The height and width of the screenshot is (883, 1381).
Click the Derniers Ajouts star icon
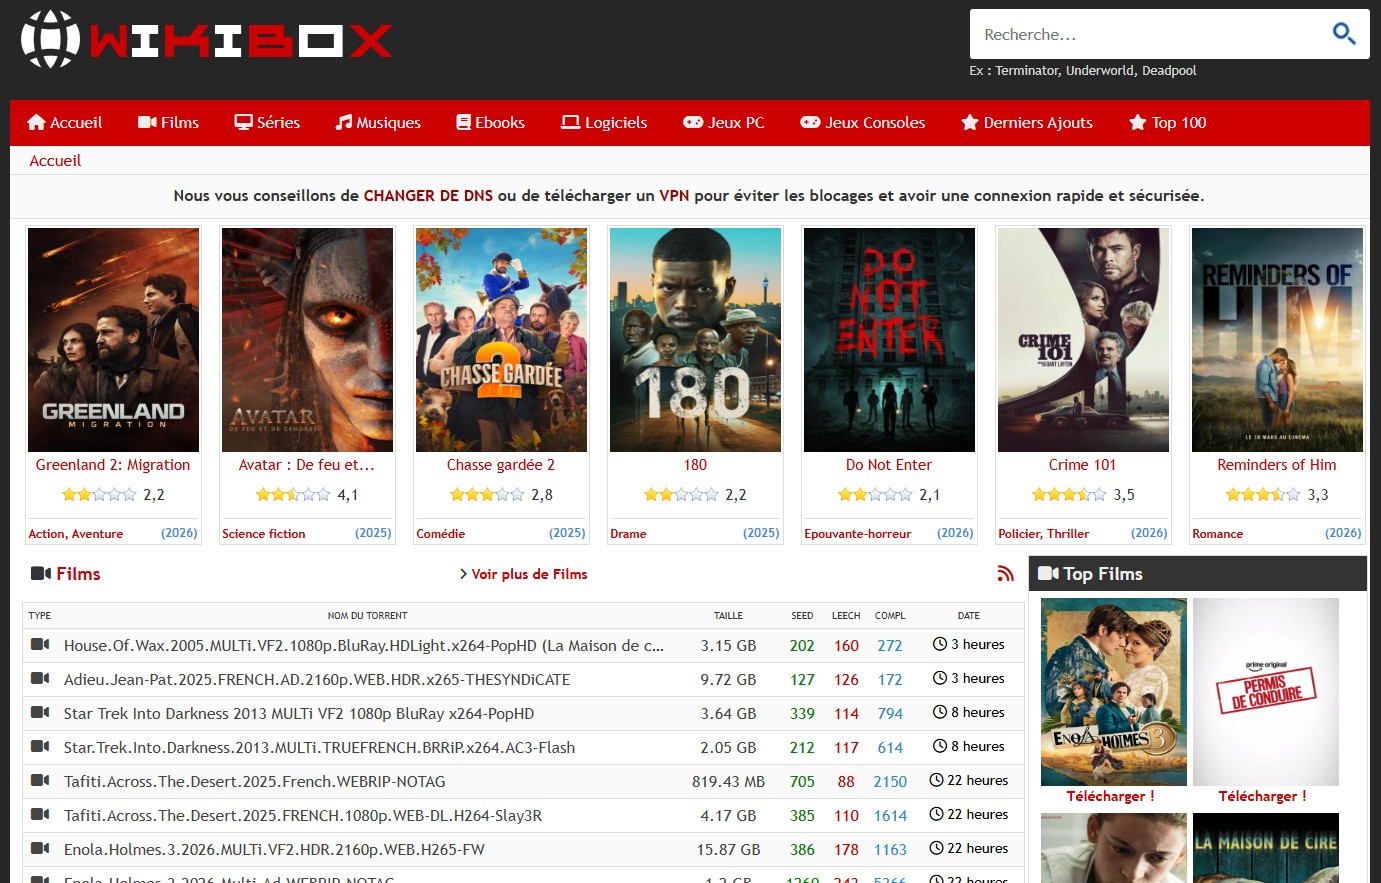point(969,122)
